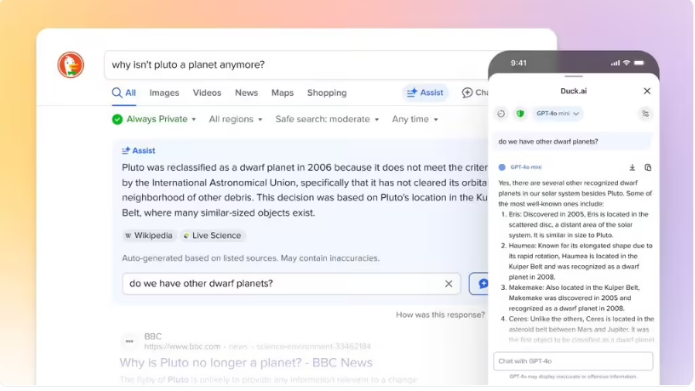Screen dimensions: 695x391
Task: Open the GPT-4o mini model dropdown
Action: click(558, 113)
